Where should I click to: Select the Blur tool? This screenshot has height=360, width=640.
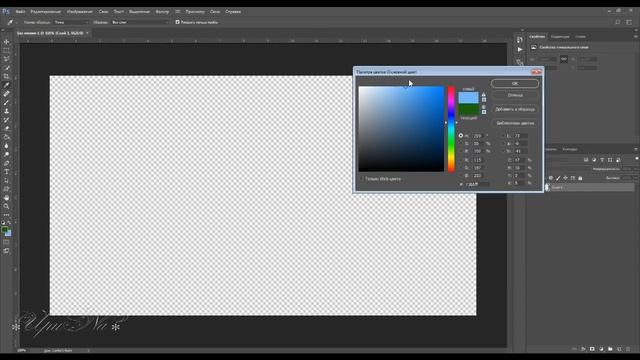click(x=7, y=146)
